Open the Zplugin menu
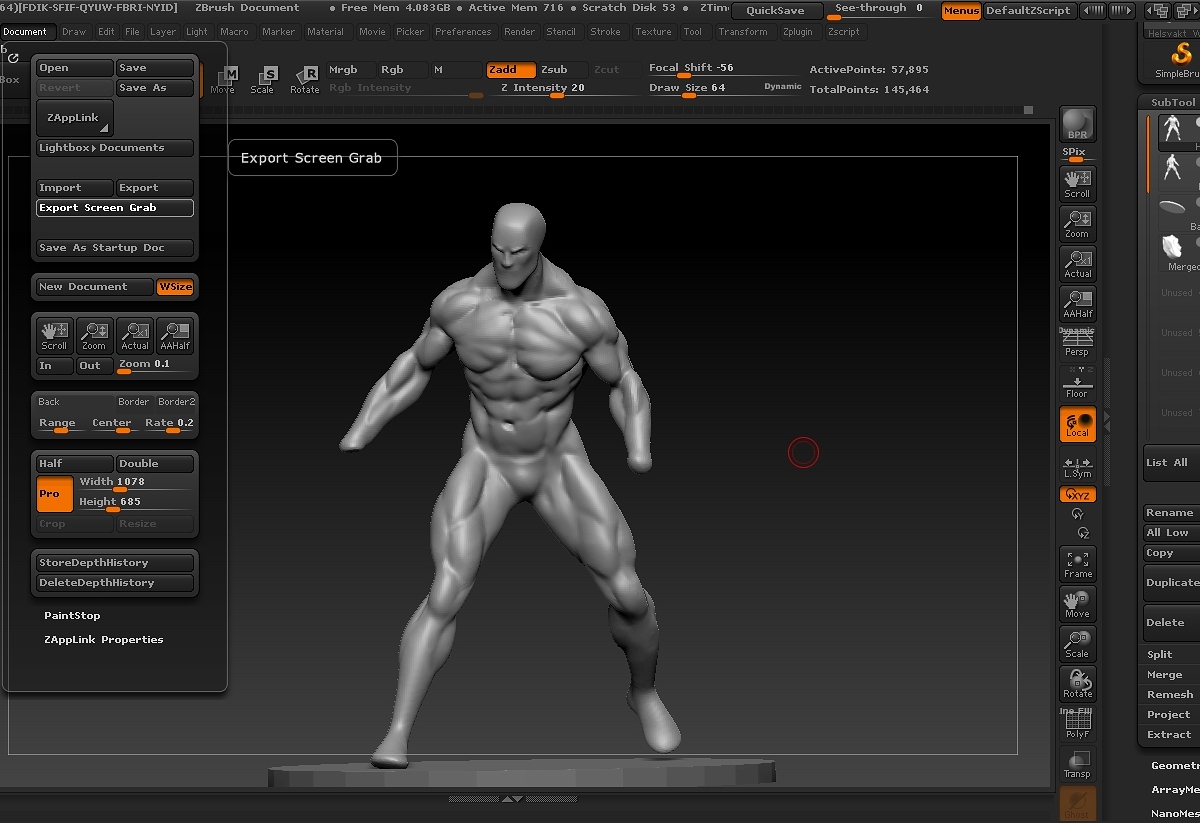 click(798, 32)
